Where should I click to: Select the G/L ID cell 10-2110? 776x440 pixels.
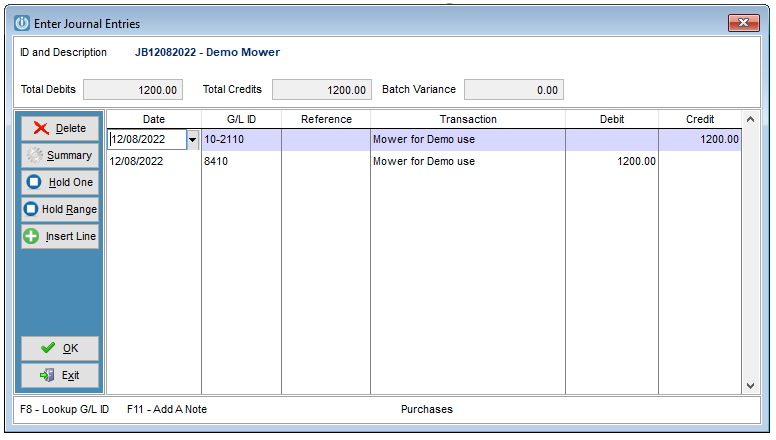pyautogui.click(x=242, y=140)
